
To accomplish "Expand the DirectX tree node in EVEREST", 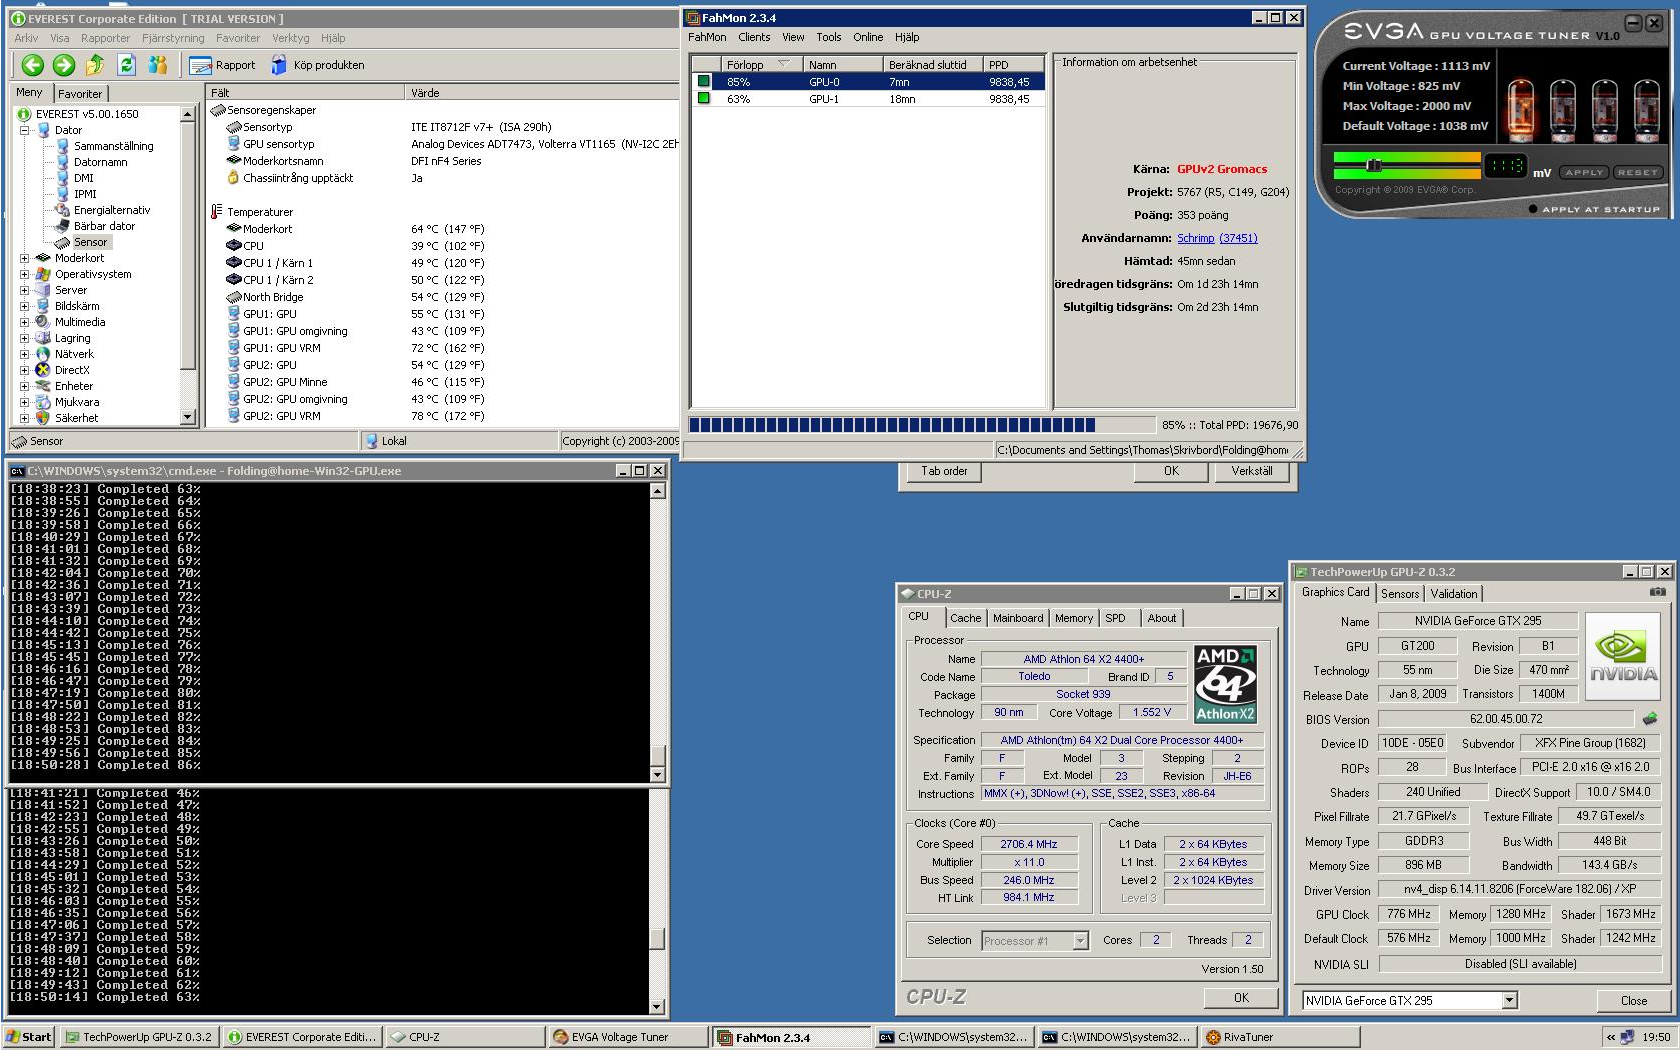I will click(x=24, y=370).
